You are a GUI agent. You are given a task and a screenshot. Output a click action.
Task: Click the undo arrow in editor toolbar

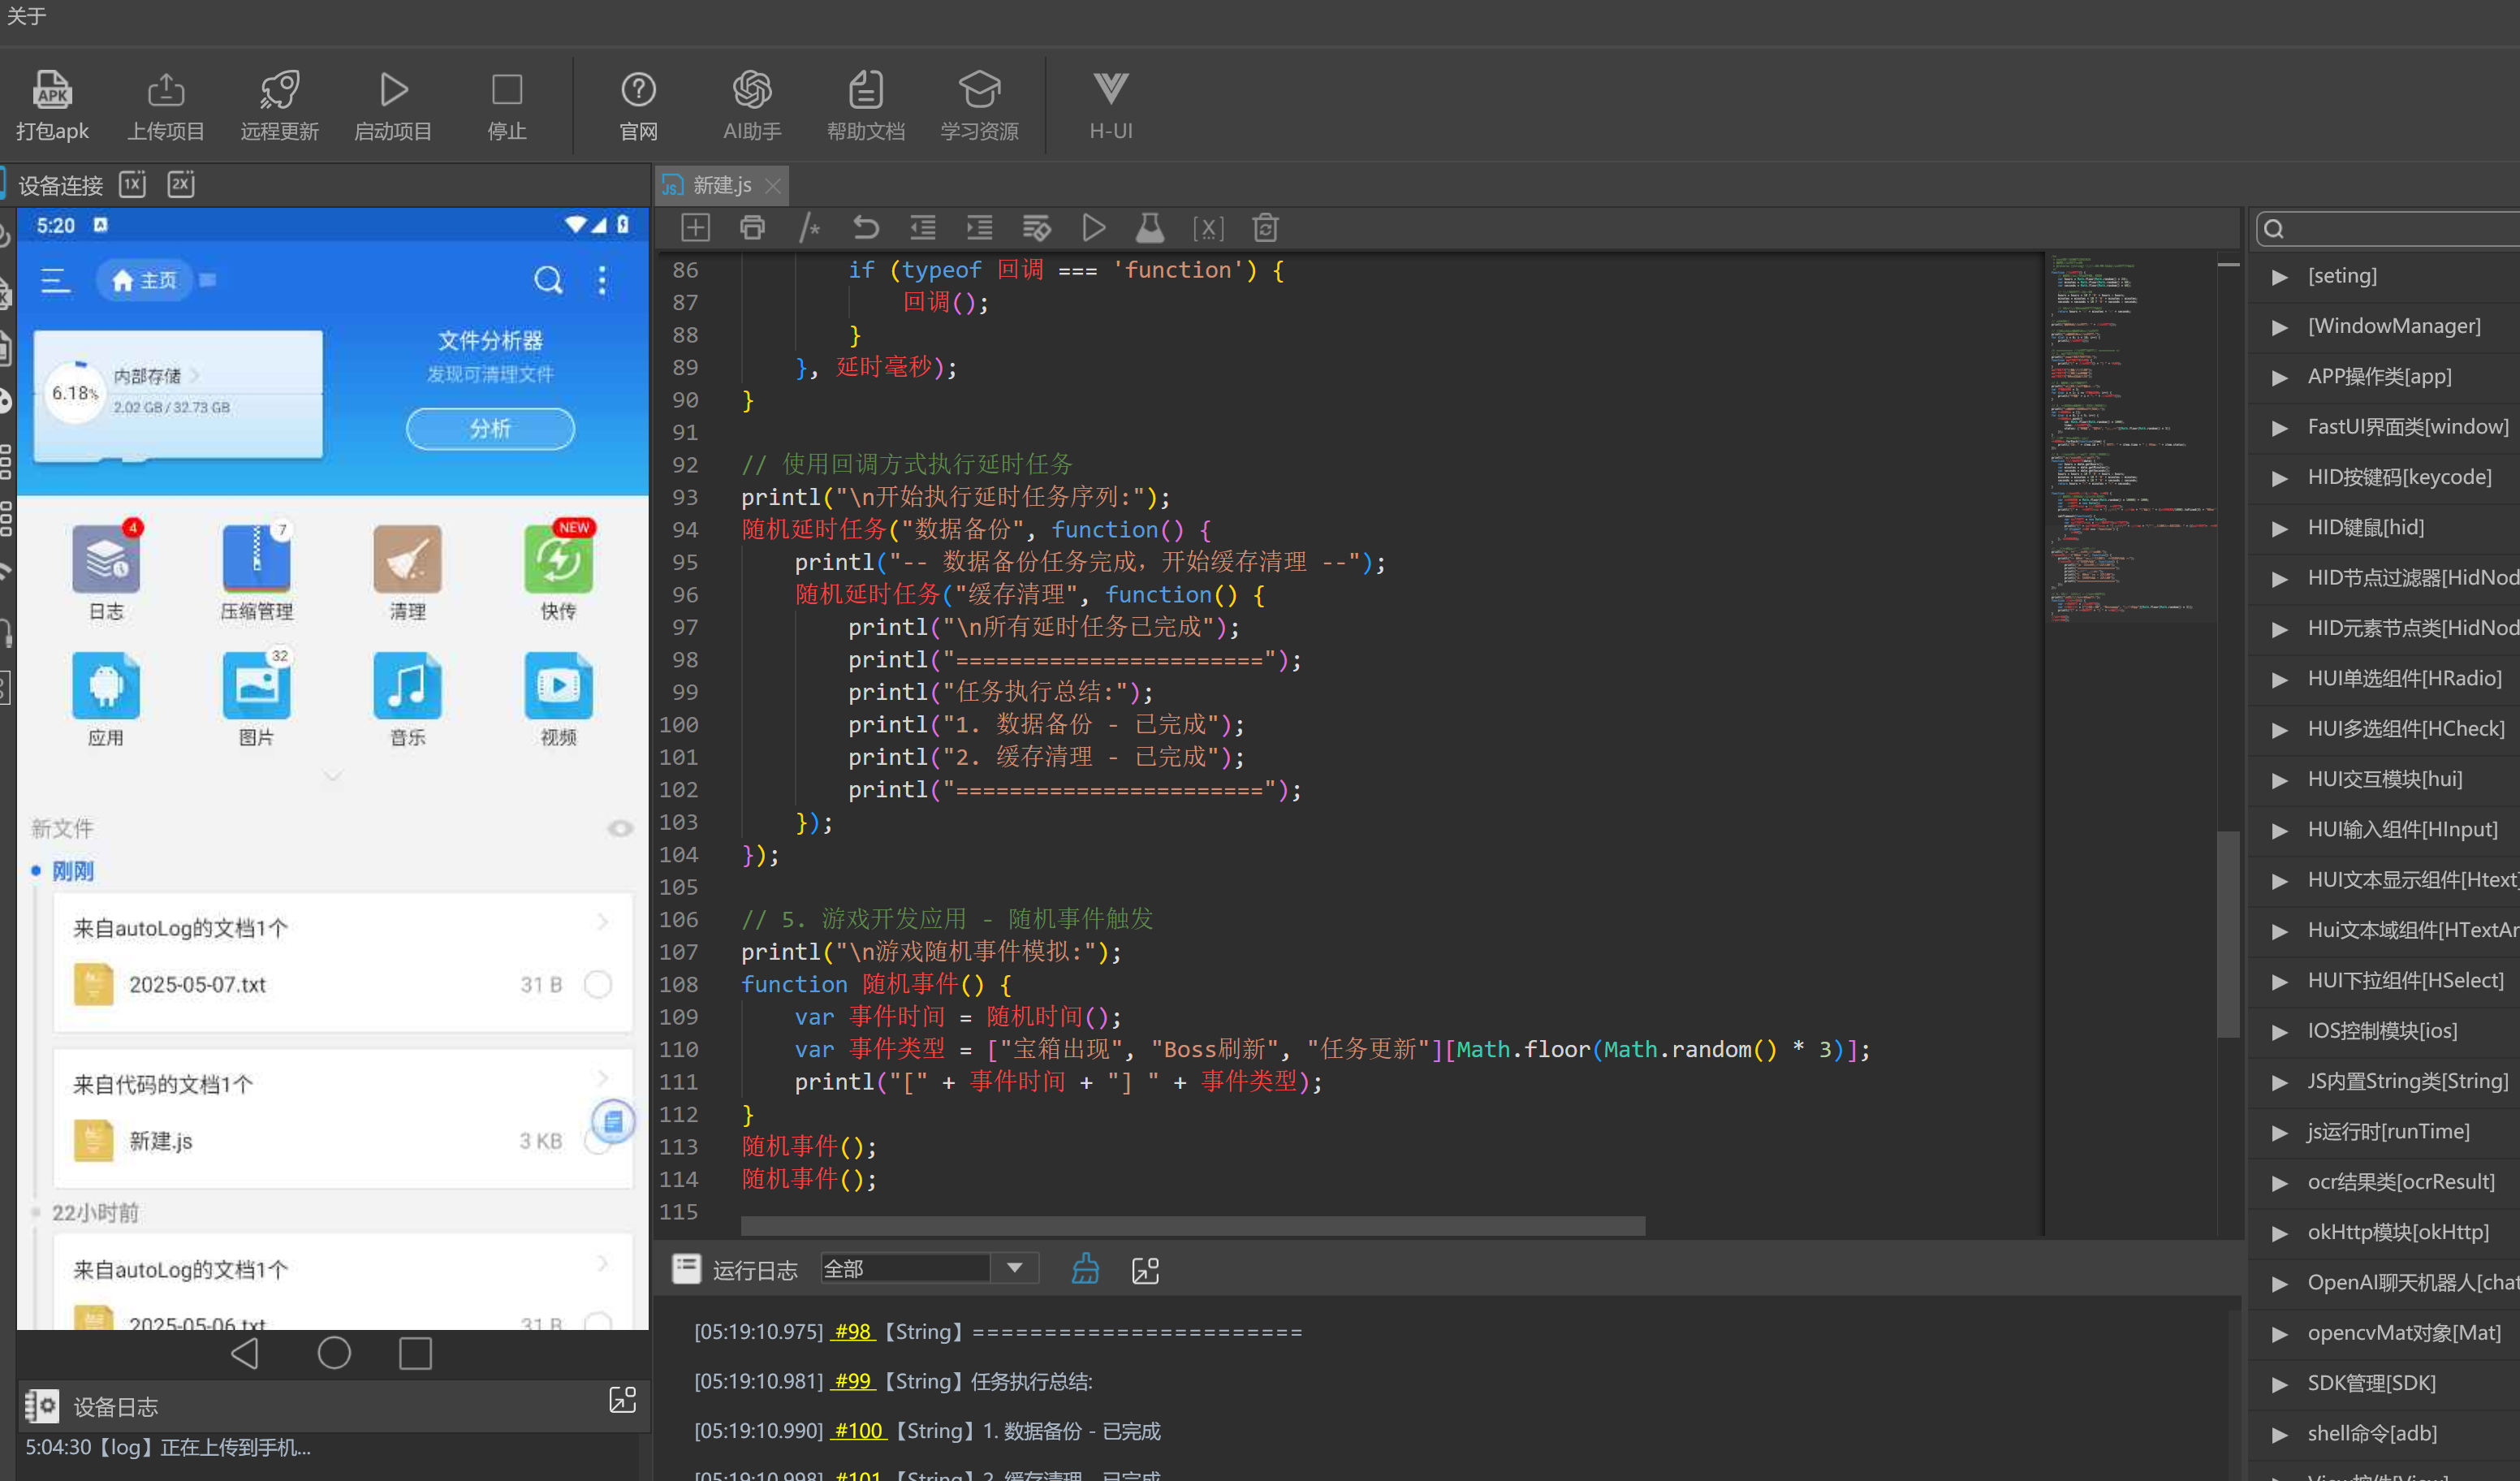coord(866,228)
